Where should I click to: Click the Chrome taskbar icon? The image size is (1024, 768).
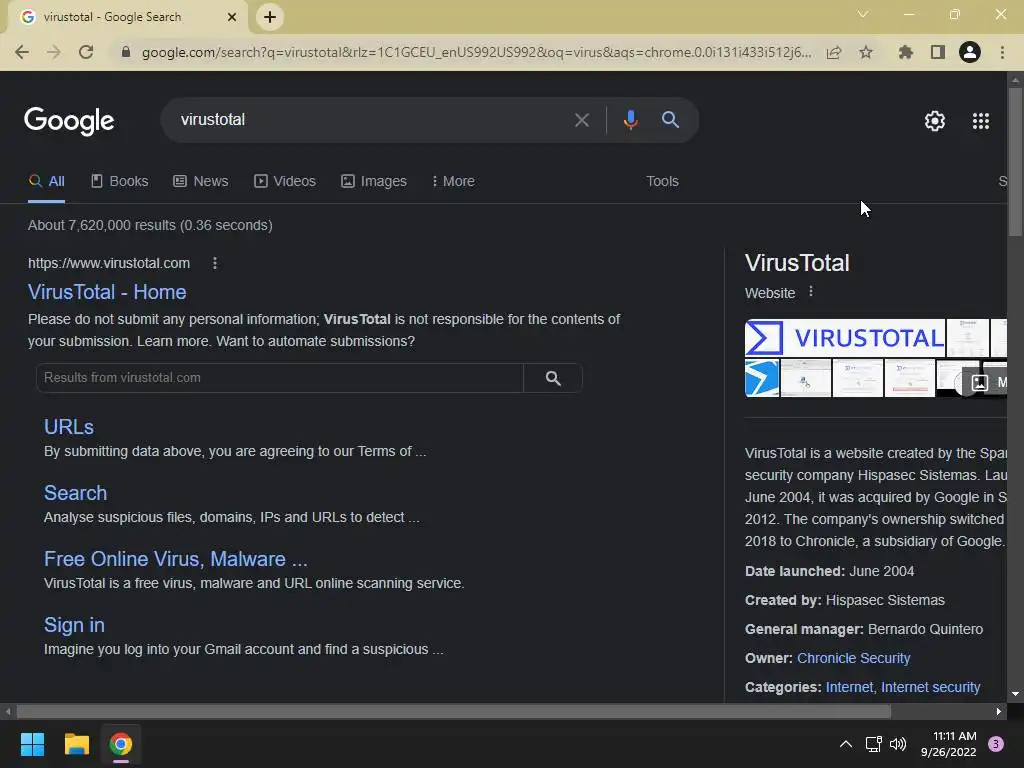coord(121,744)
